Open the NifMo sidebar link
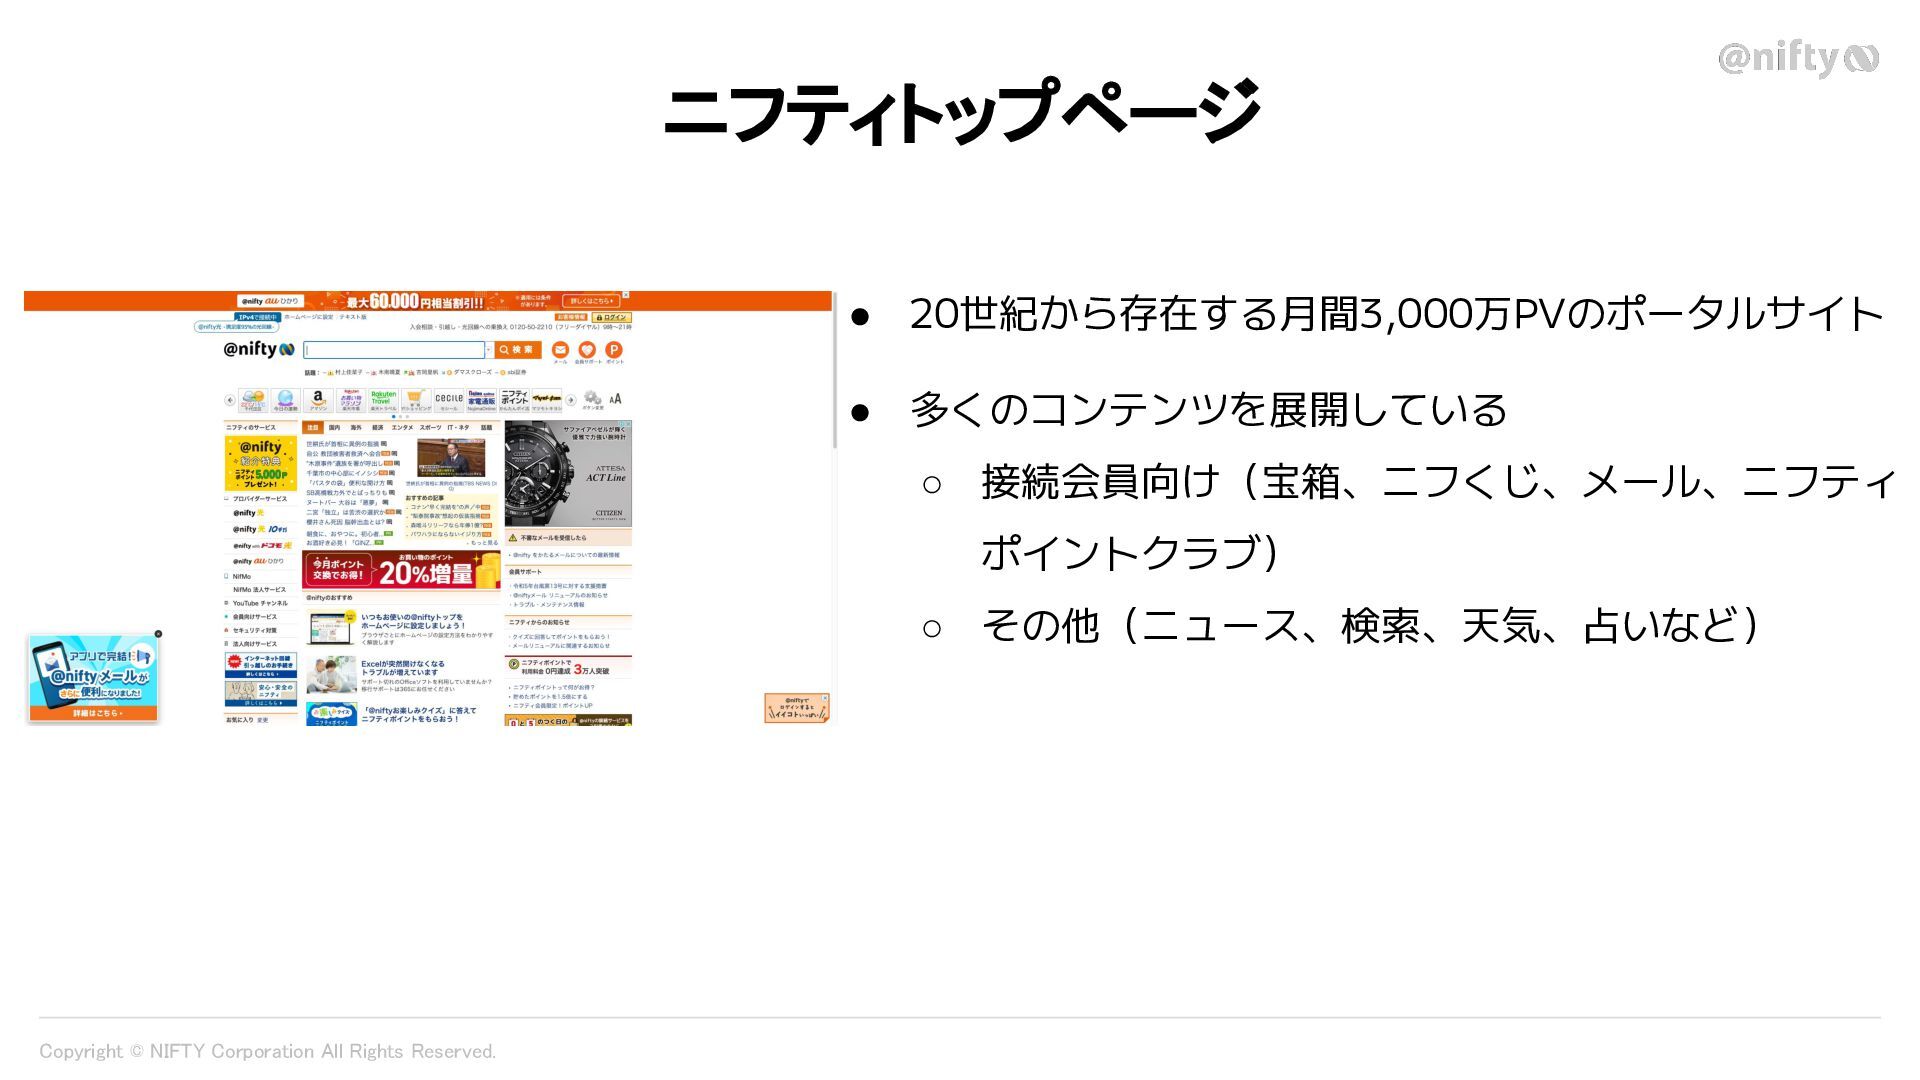 click(x=242, y=576)
